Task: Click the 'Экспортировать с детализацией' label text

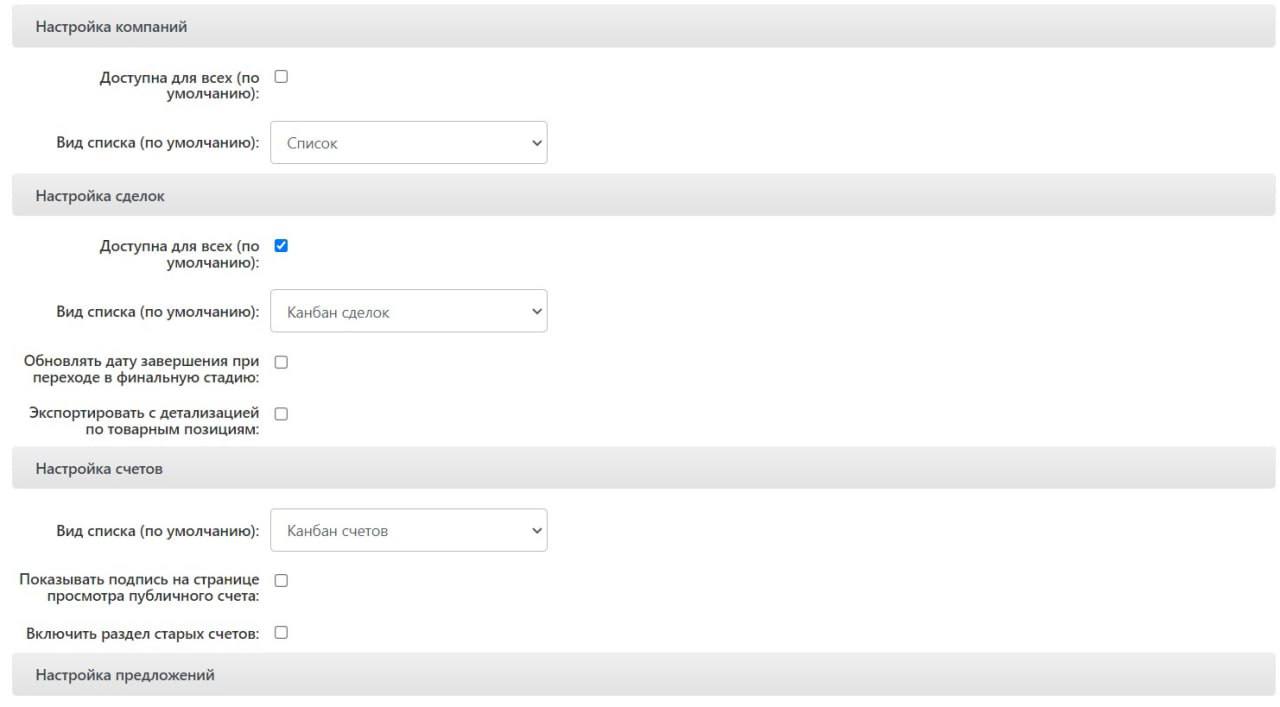Action: (144, 421)
